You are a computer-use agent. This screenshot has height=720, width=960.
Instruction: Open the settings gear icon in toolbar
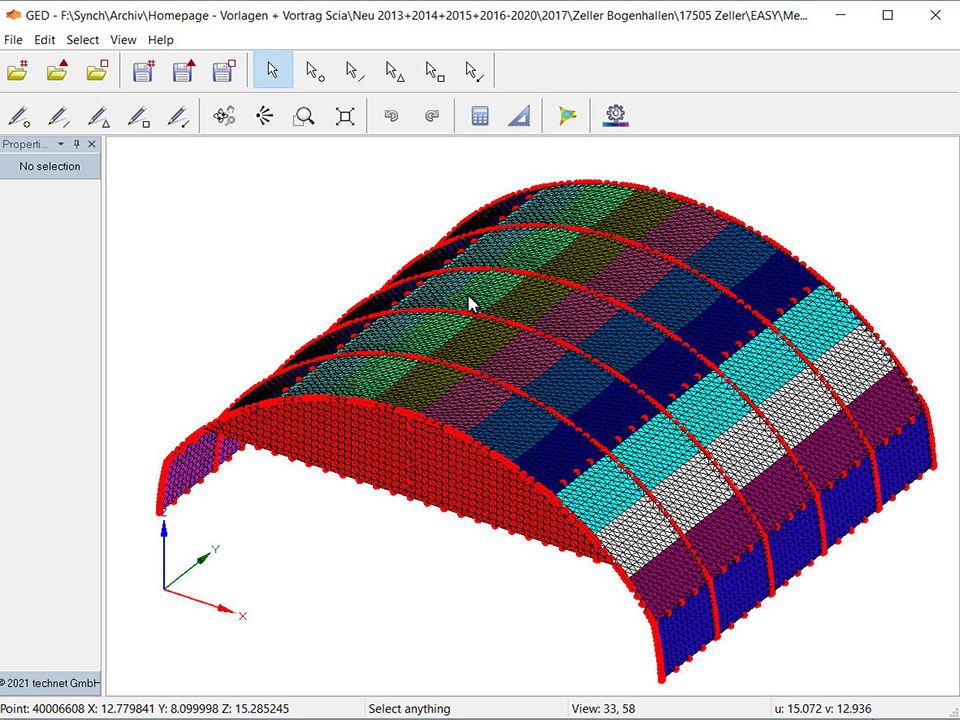[615, 116]
